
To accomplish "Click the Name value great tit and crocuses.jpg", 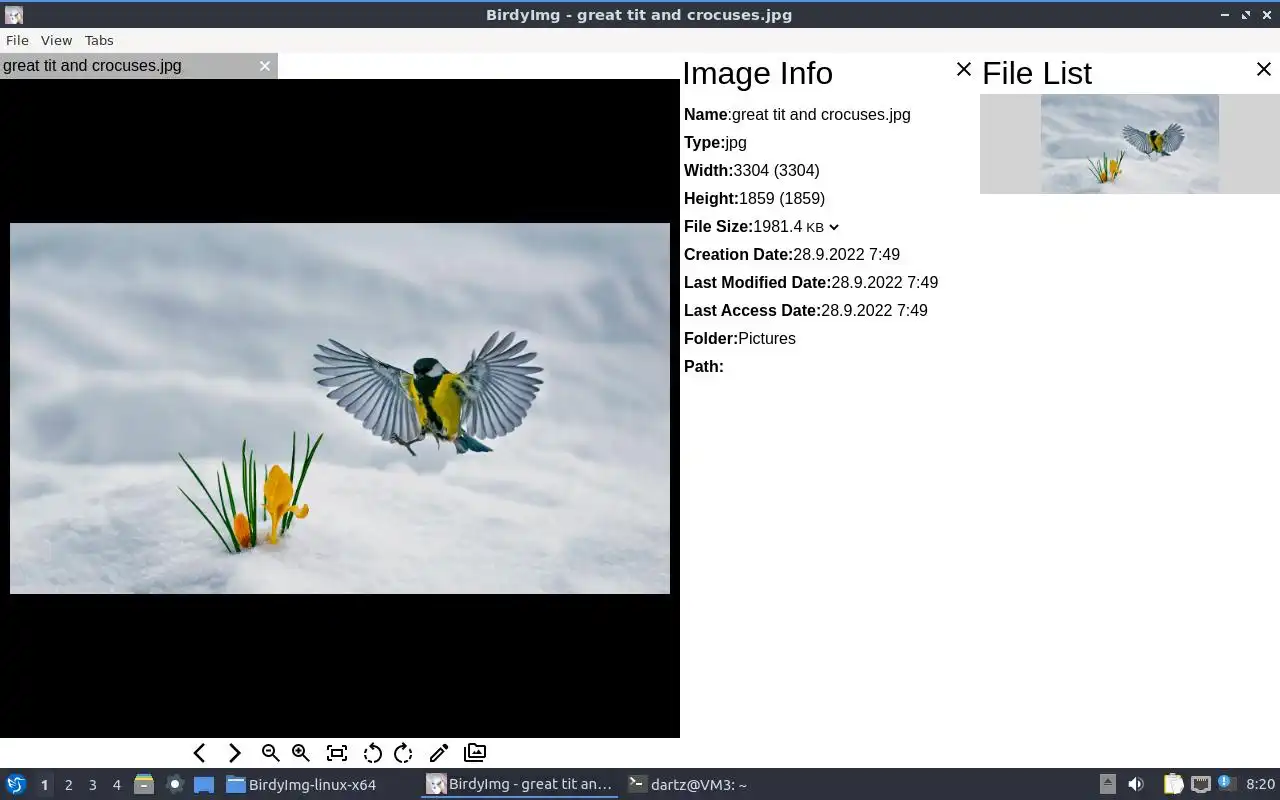I will coord(821,115).
